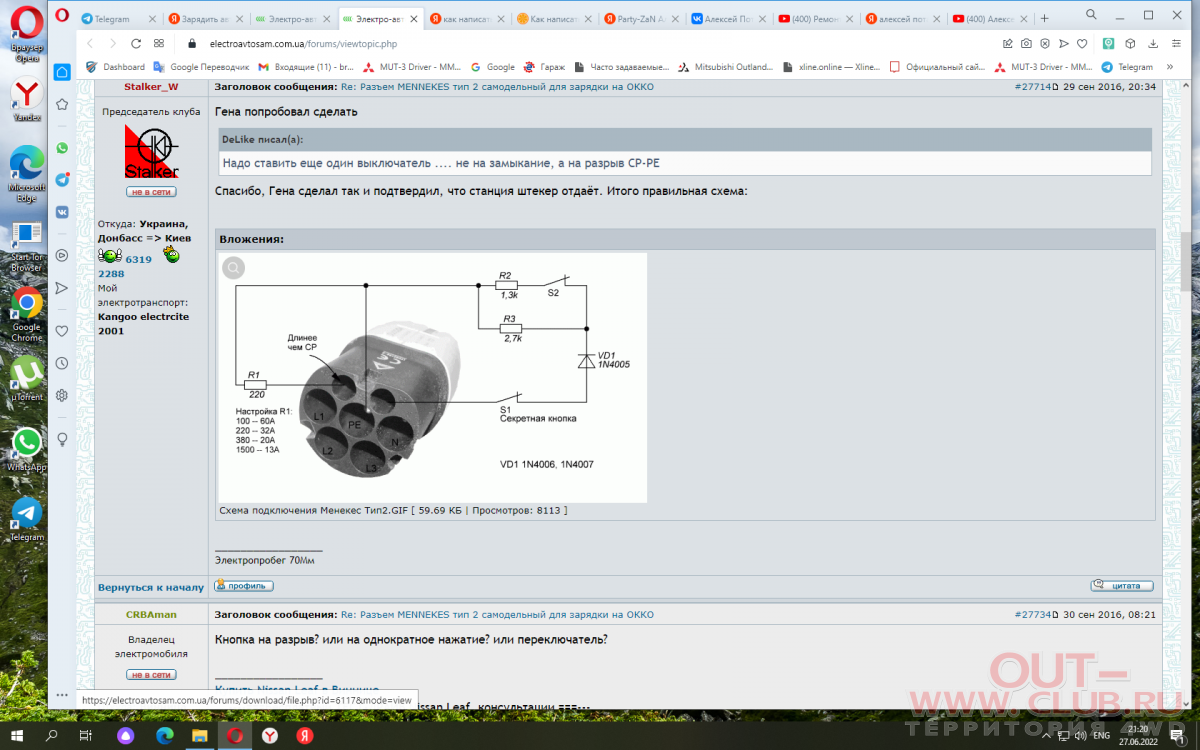1200x750 pixels.
Task: Open Google Chrome desktop shortcut
Action: [x=27, y=313]
